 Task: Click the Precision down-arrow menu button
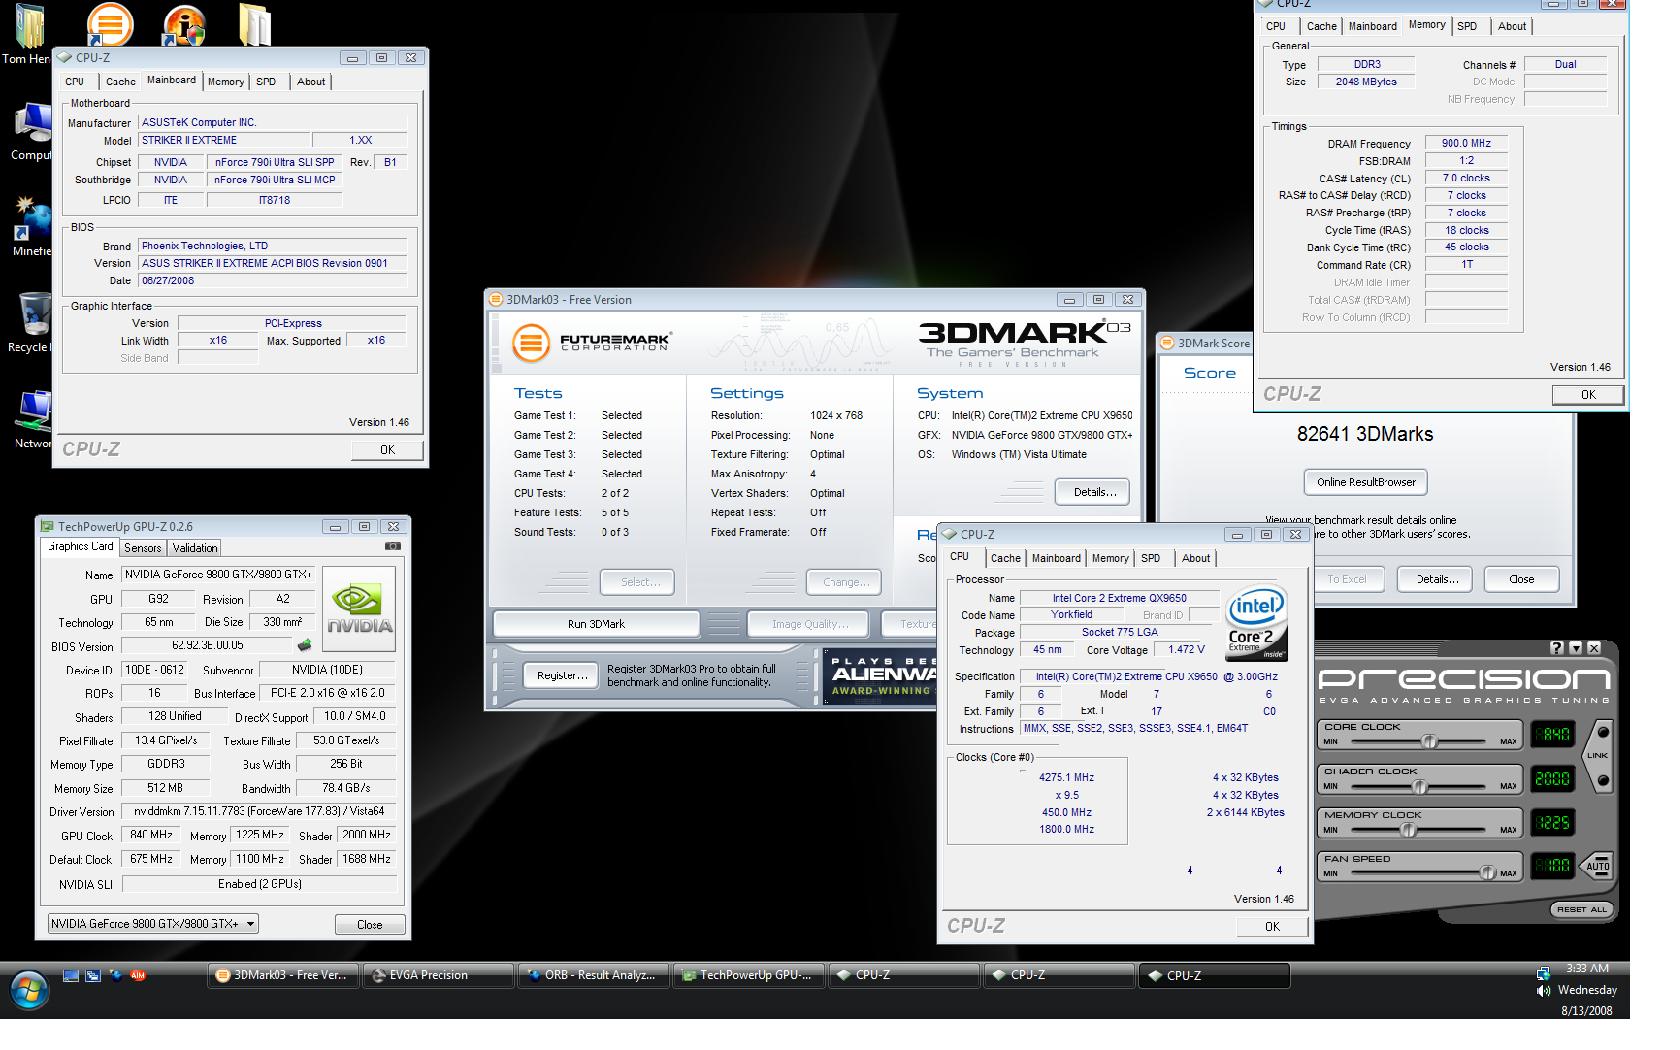tap(1576, 648)
